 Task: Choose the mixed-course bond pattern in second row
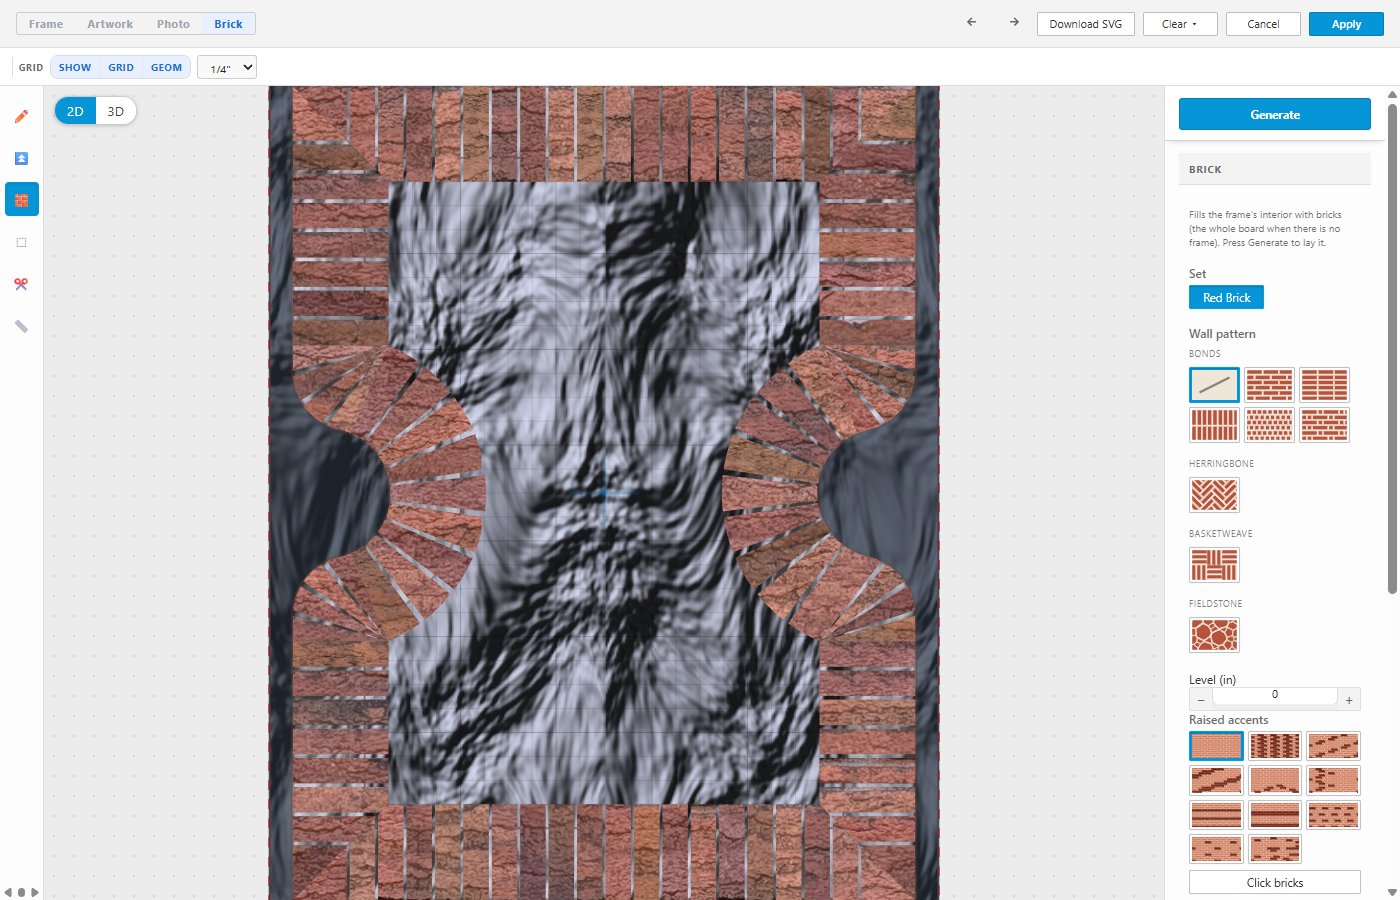[1324, 425]
